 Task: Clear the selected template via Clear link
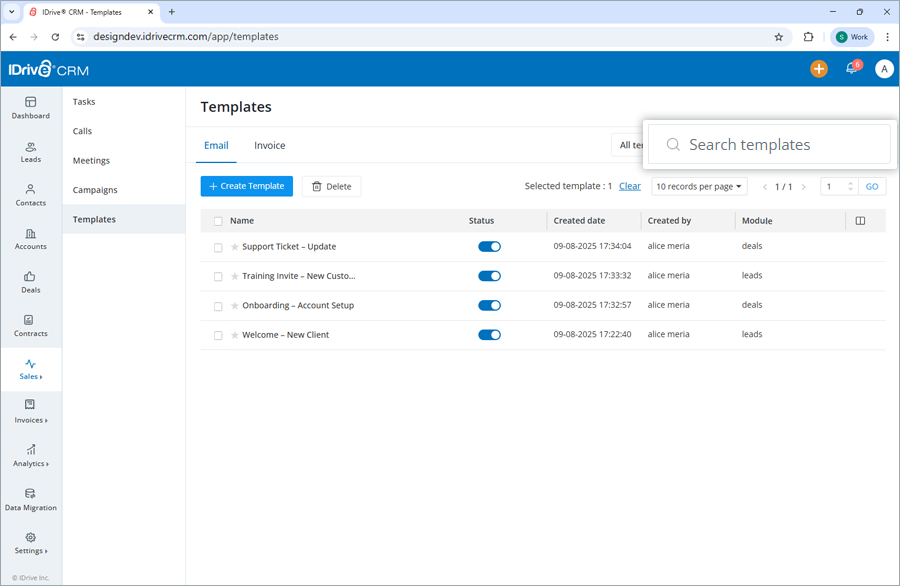pyautogui.click(x=629, y=186)
